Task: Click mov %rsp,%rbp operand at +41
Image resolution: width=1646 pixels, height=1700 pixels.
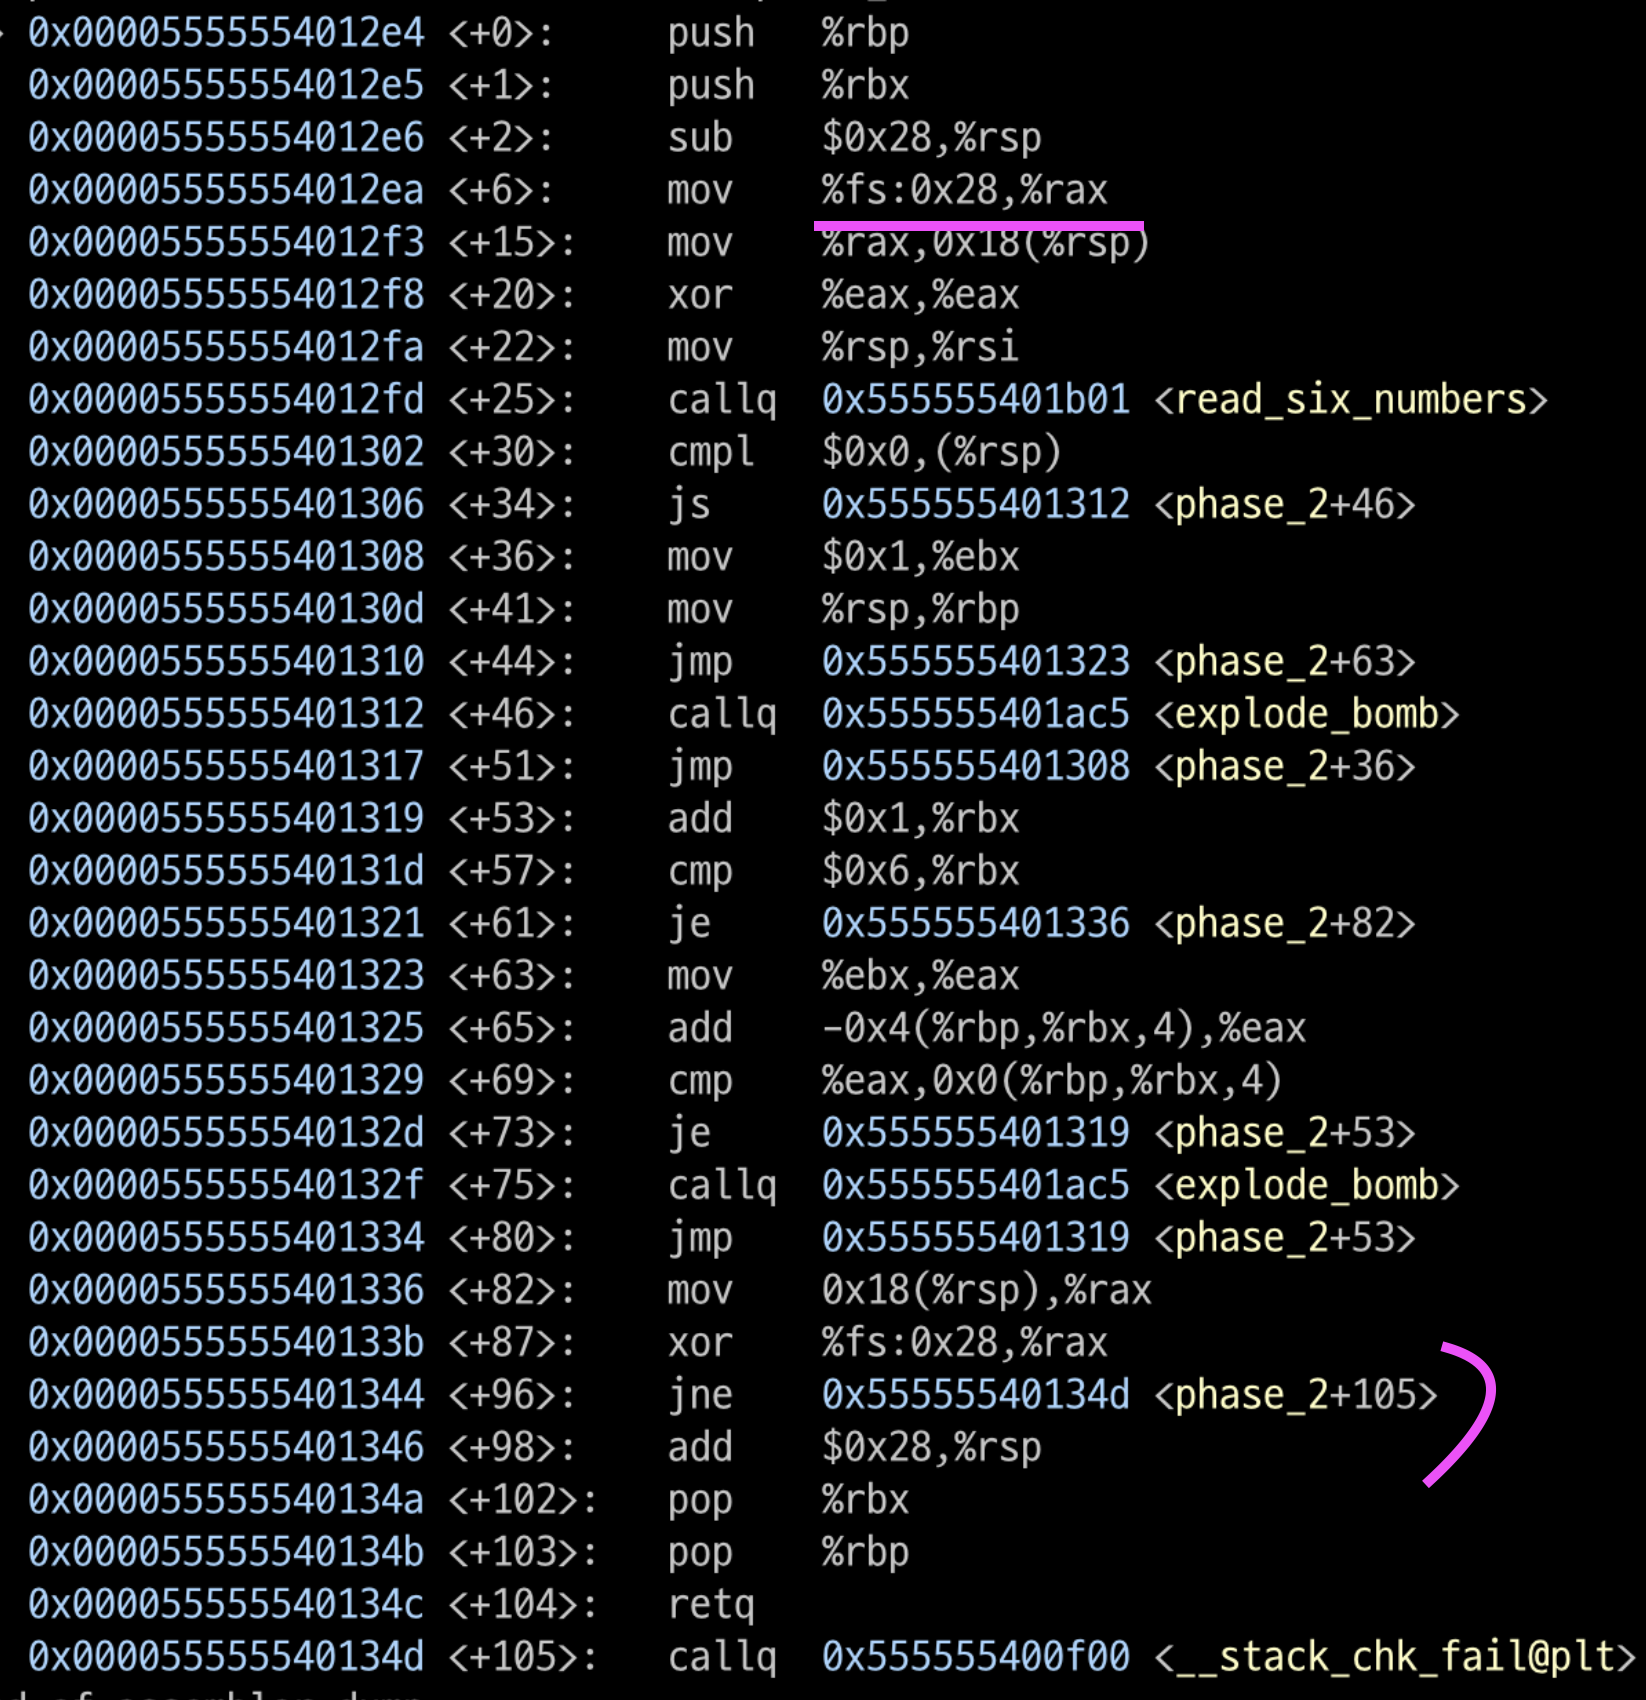Action: pyautogui.click(x=920, y=609)
